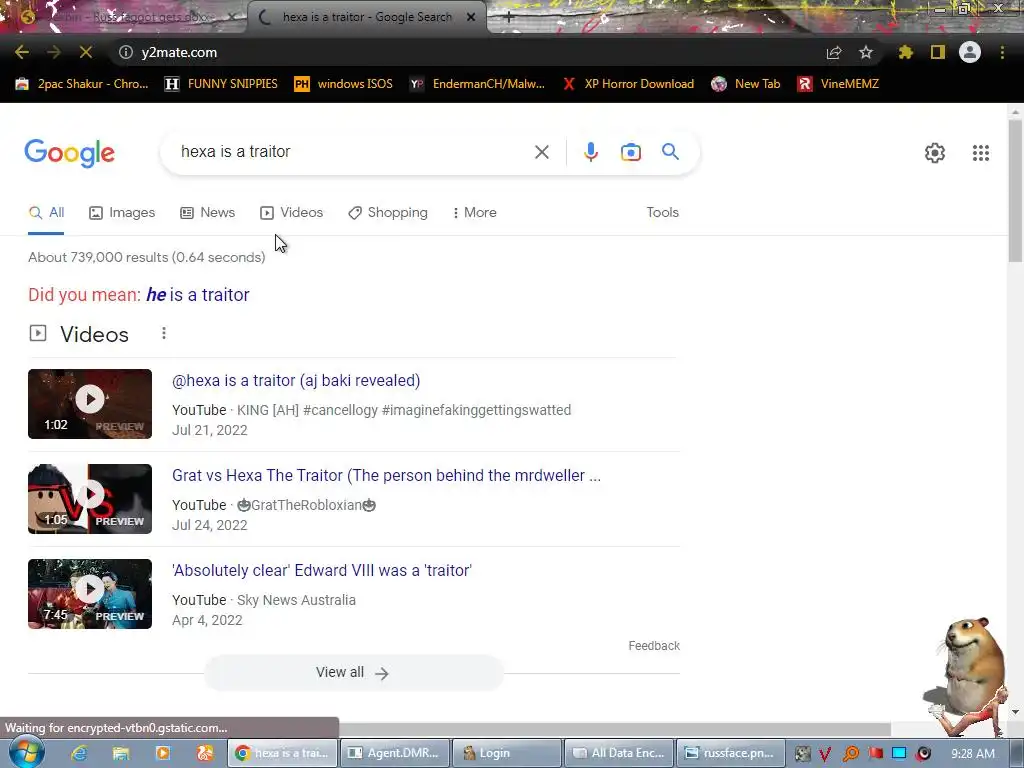Launch Internet Explorer from the taskbar
This screenshot has height=768, width=1024.
tap(80, 753)
